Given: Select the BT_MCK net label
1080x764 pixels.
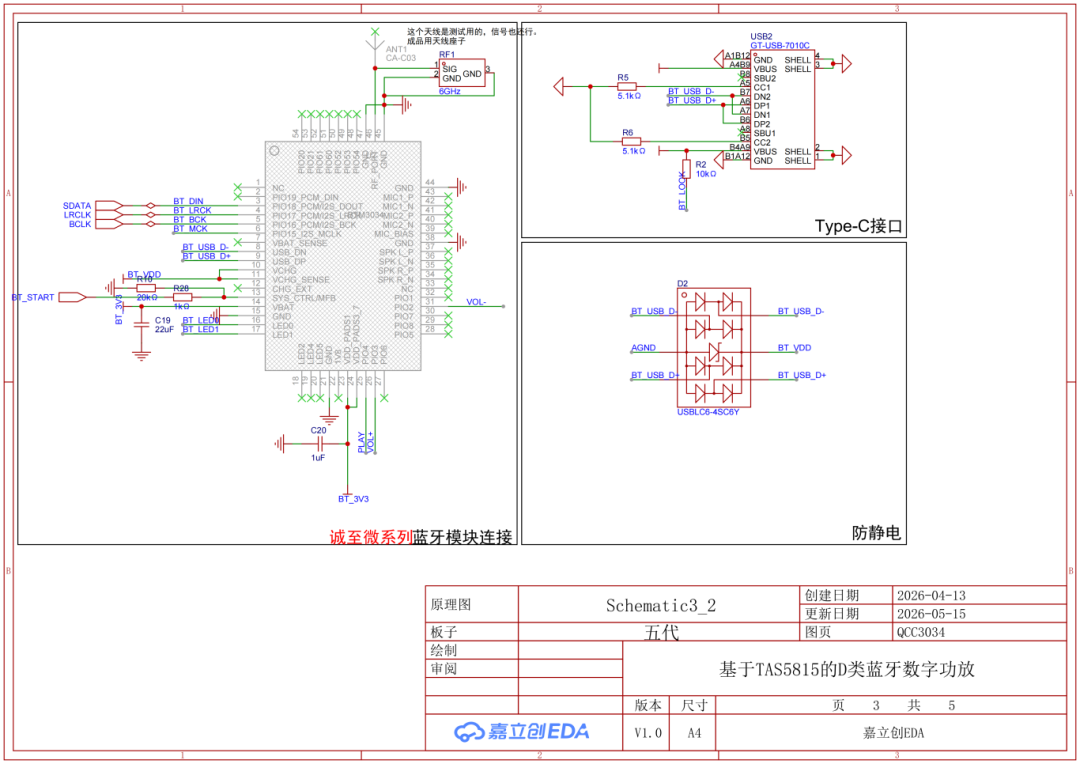Looking at the screenshot, I should coord(190,229).
